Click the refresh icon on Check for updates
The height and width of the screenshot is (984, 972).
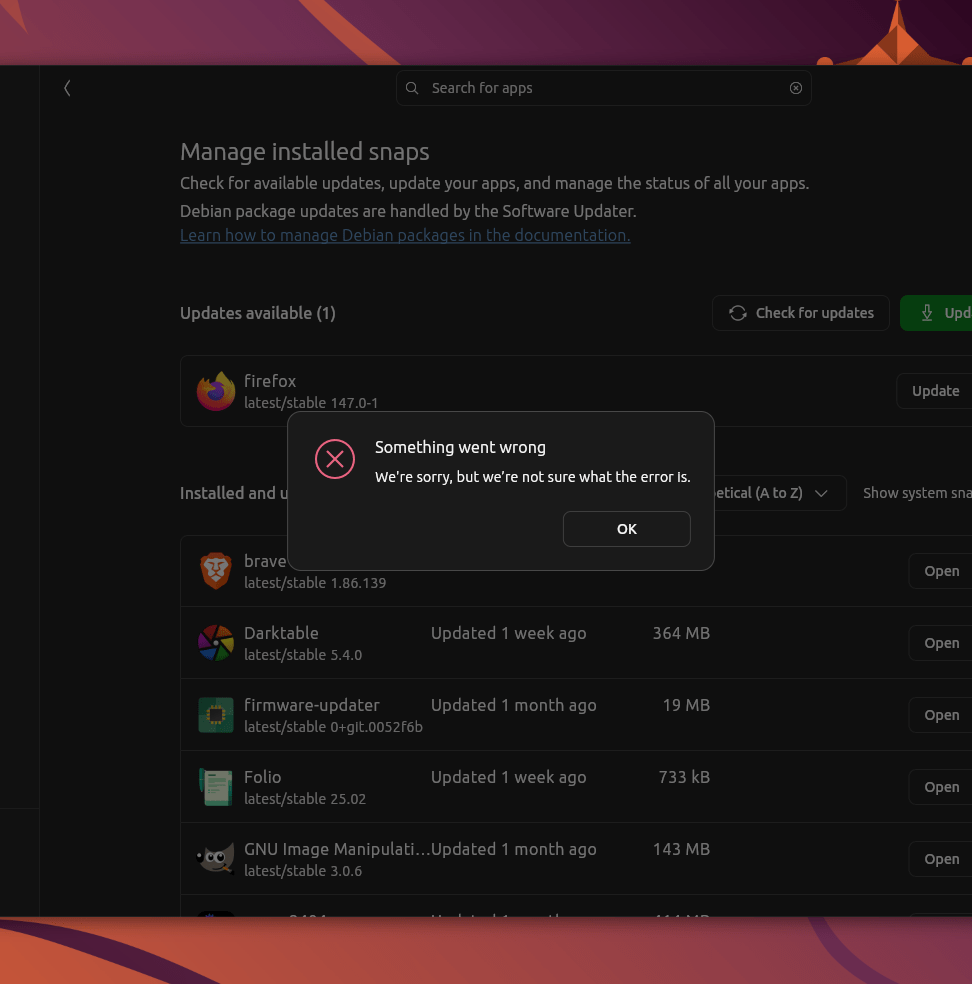(x=737, y=313)
